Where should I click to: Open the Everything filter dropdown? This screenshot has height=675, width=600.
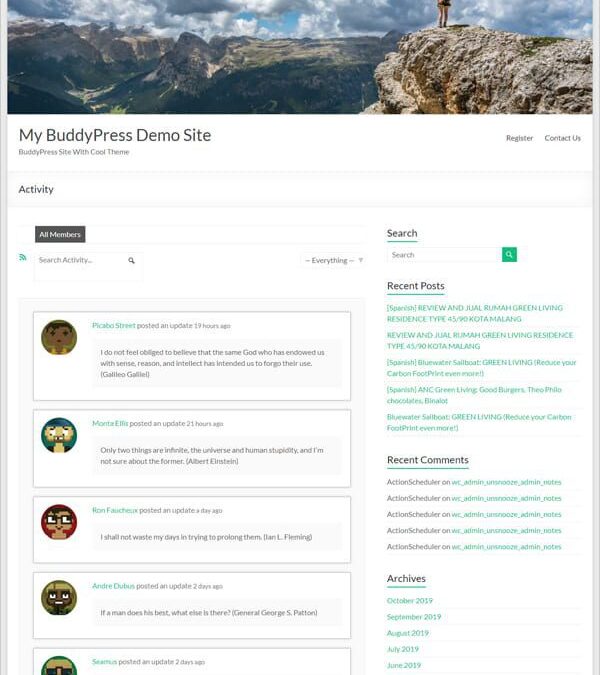pyautogui.click(x=334, y=260)
